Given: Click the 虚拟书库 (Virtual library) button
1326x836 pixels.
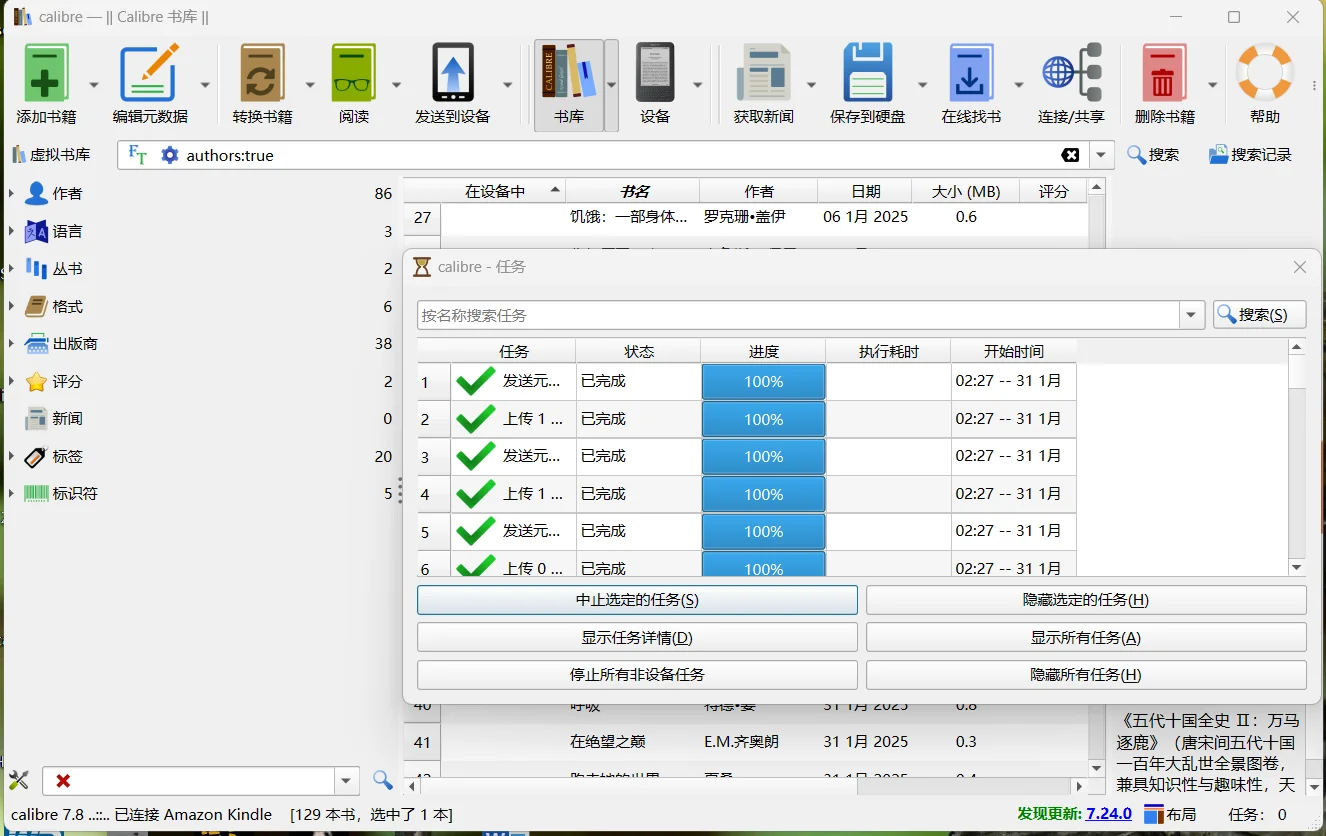Looking at the screenshot, I should (50, 155).
